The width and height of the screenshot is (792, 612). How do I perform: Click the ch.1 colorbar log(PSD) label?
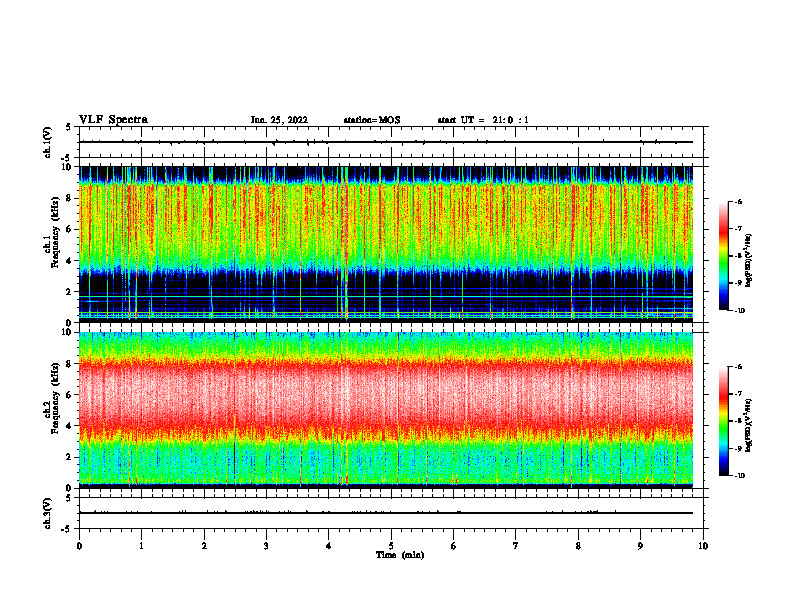point(749,260)
